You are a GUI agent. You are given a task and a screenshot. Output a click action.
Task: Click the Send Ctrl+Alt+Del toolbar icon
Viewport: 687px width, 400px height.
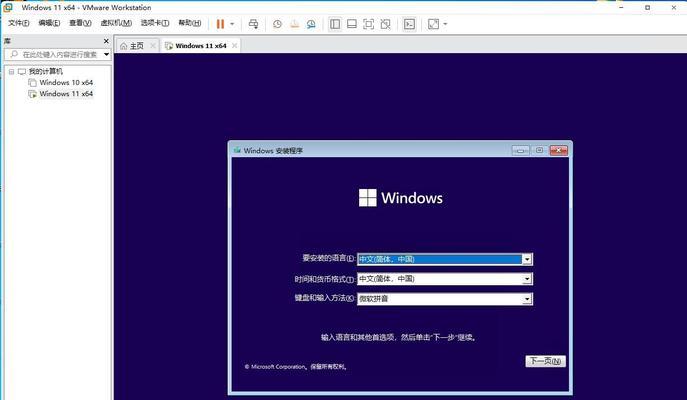[x=253, y=24]
